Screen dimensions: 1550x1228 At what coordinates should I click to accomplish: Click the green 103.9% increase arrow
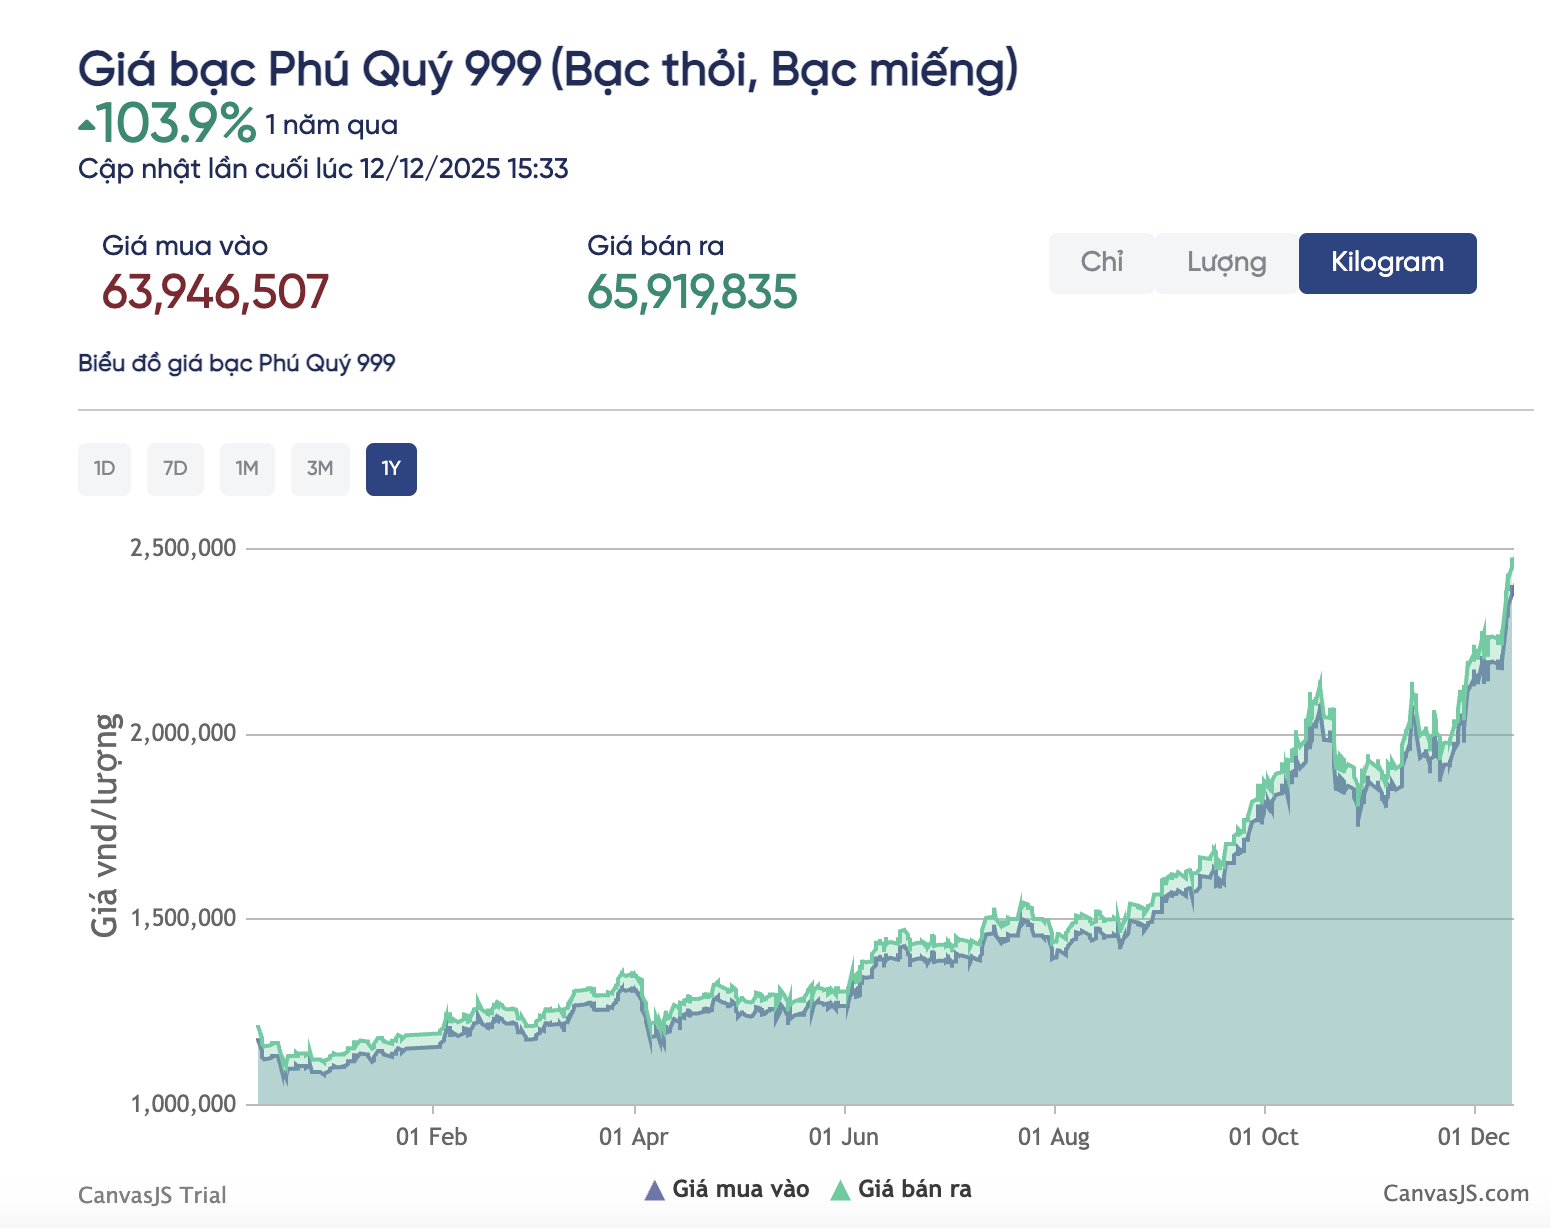coord(87,126)
